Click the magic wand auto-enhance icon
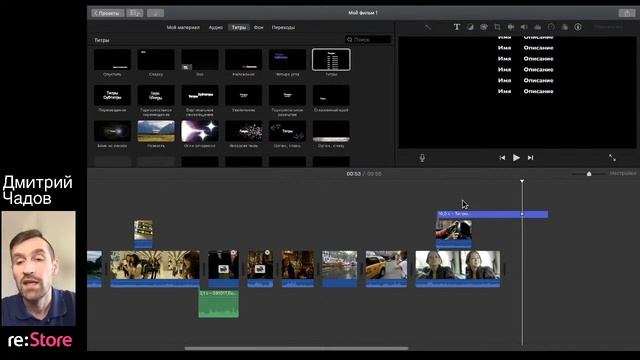The image size is (640, 360). pos(427,27)
